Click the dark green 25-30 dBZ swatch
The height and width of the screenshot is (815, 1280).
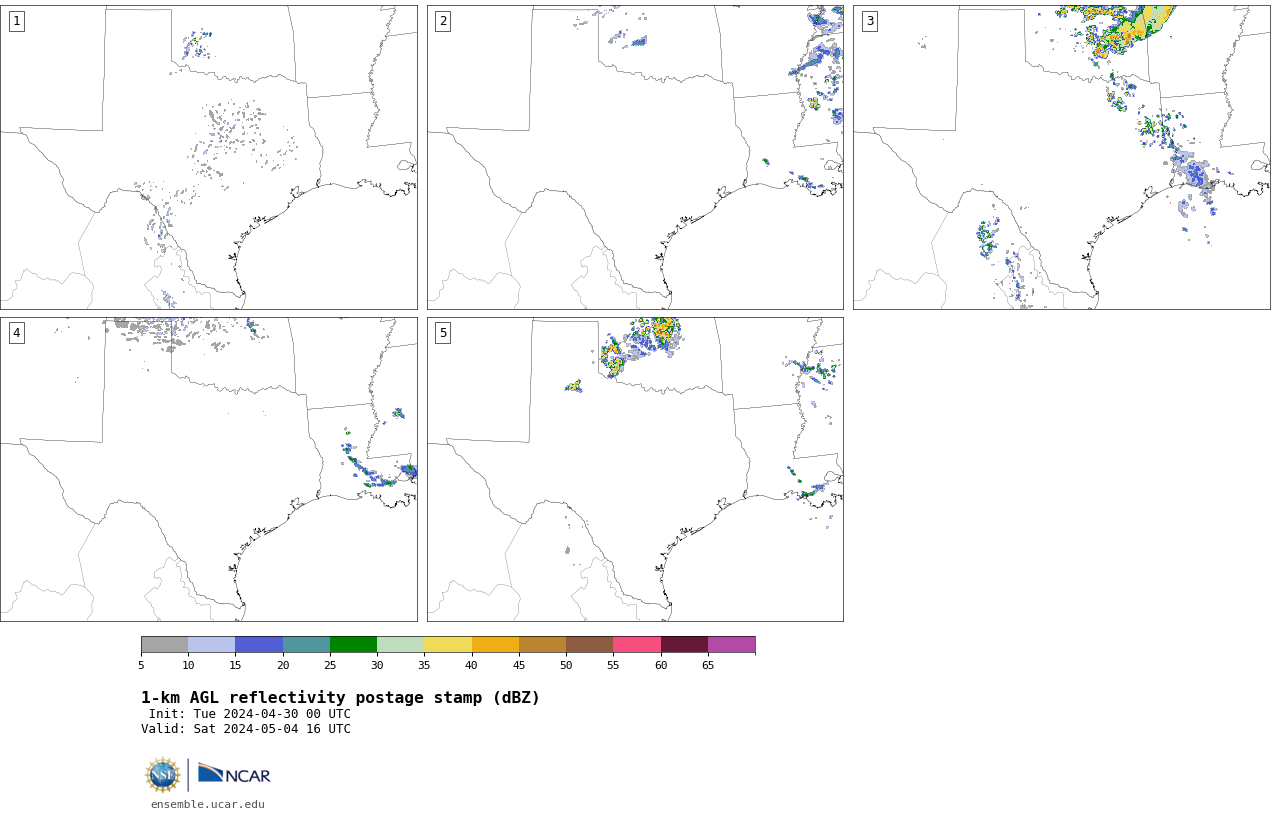tap(353, 645)
